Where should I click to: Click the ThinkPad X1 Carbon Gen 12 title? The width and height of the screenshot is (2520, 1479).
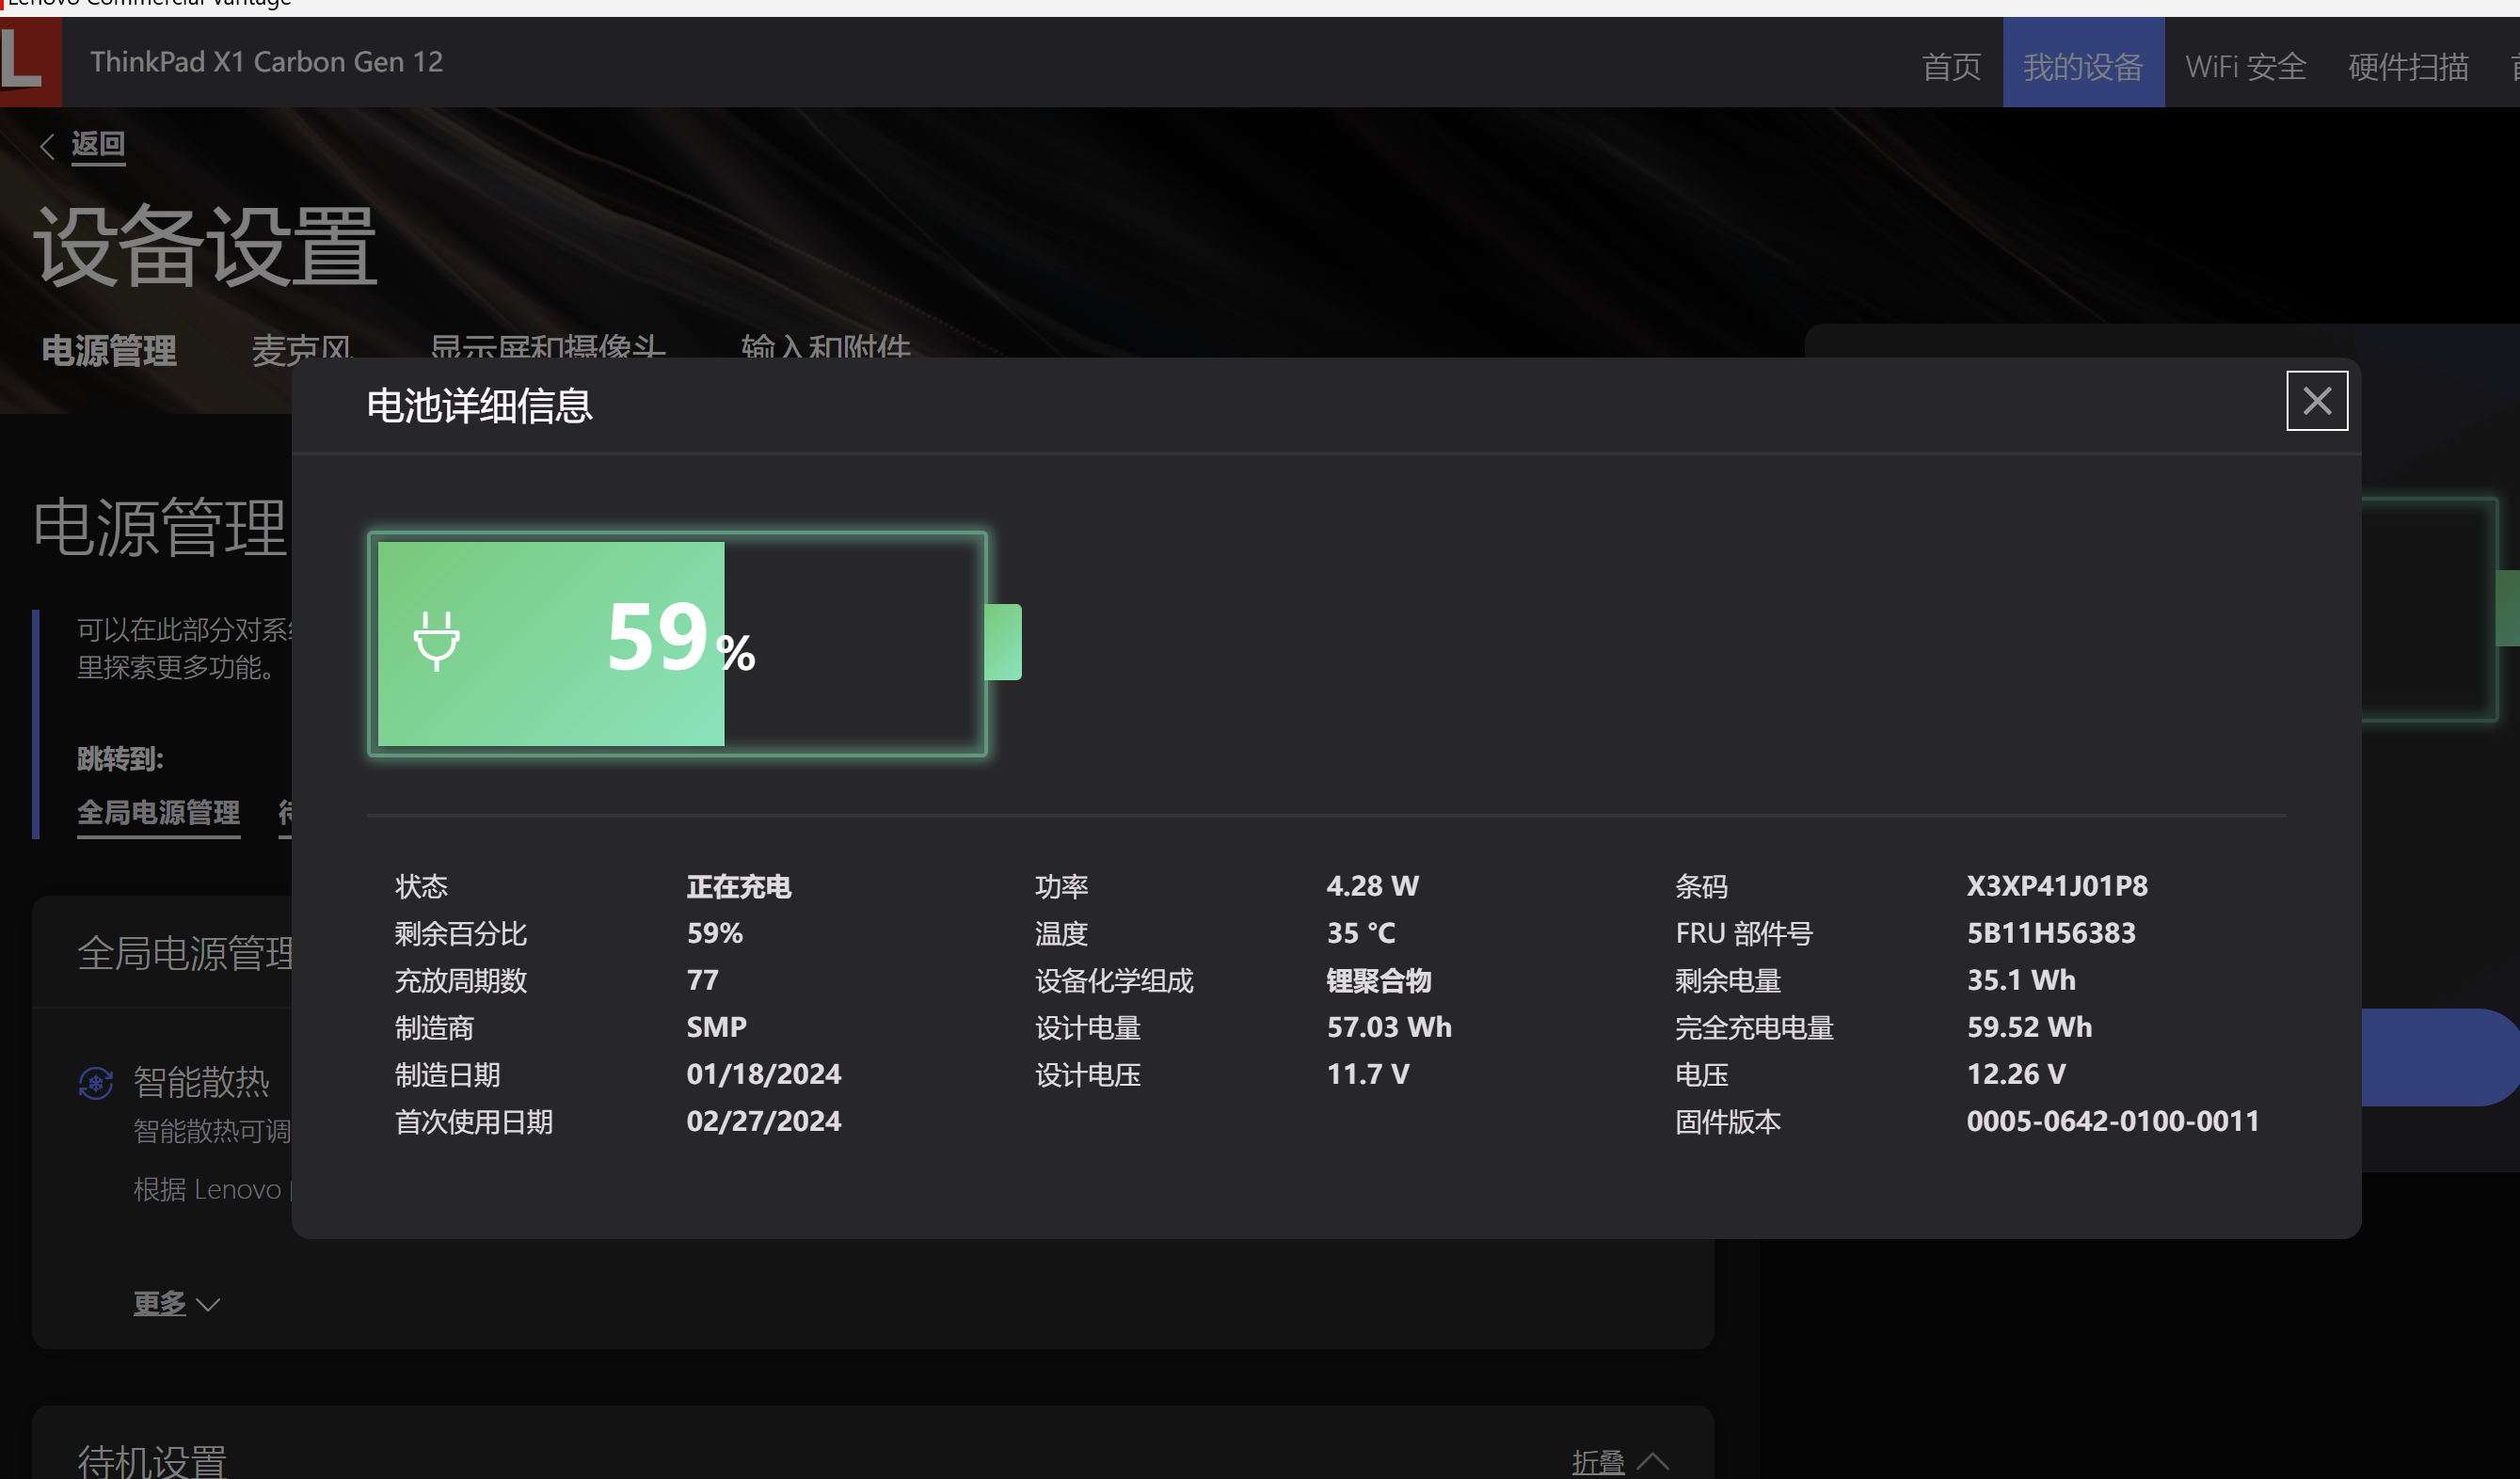266,62
